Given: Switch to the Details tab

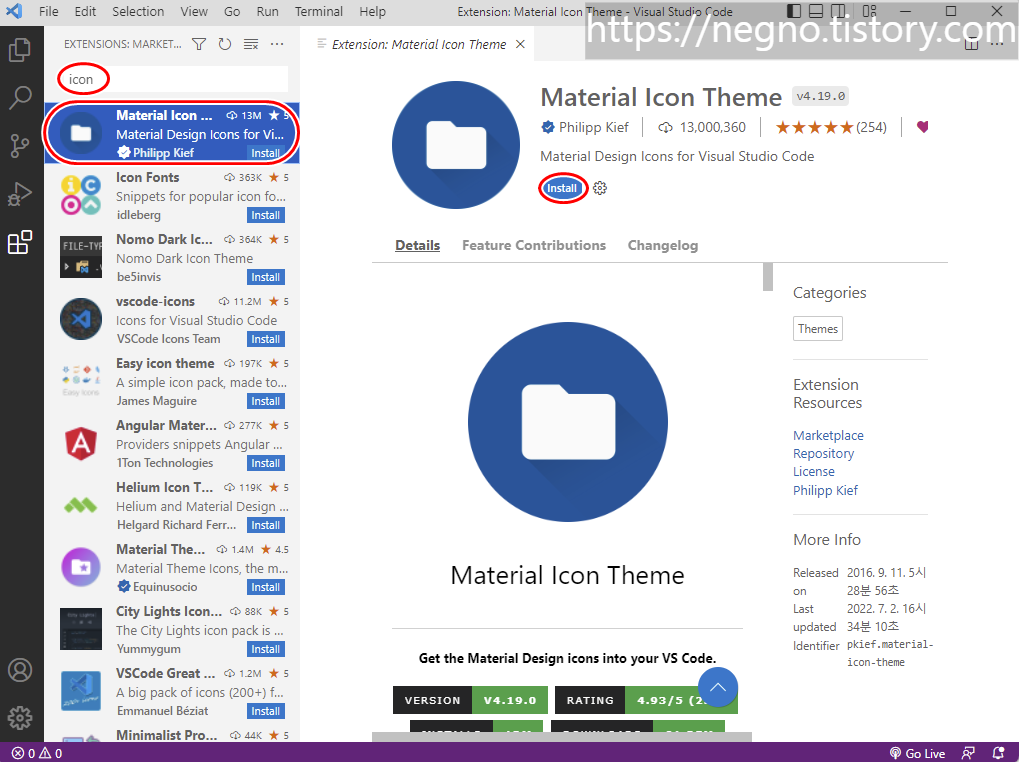Looking at the screenshot, I should tap(417, 246).
